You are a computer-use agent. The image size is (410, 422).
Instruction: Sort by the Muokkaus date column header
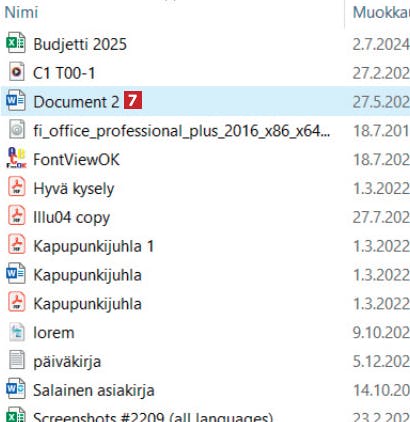tap(381, 12)
